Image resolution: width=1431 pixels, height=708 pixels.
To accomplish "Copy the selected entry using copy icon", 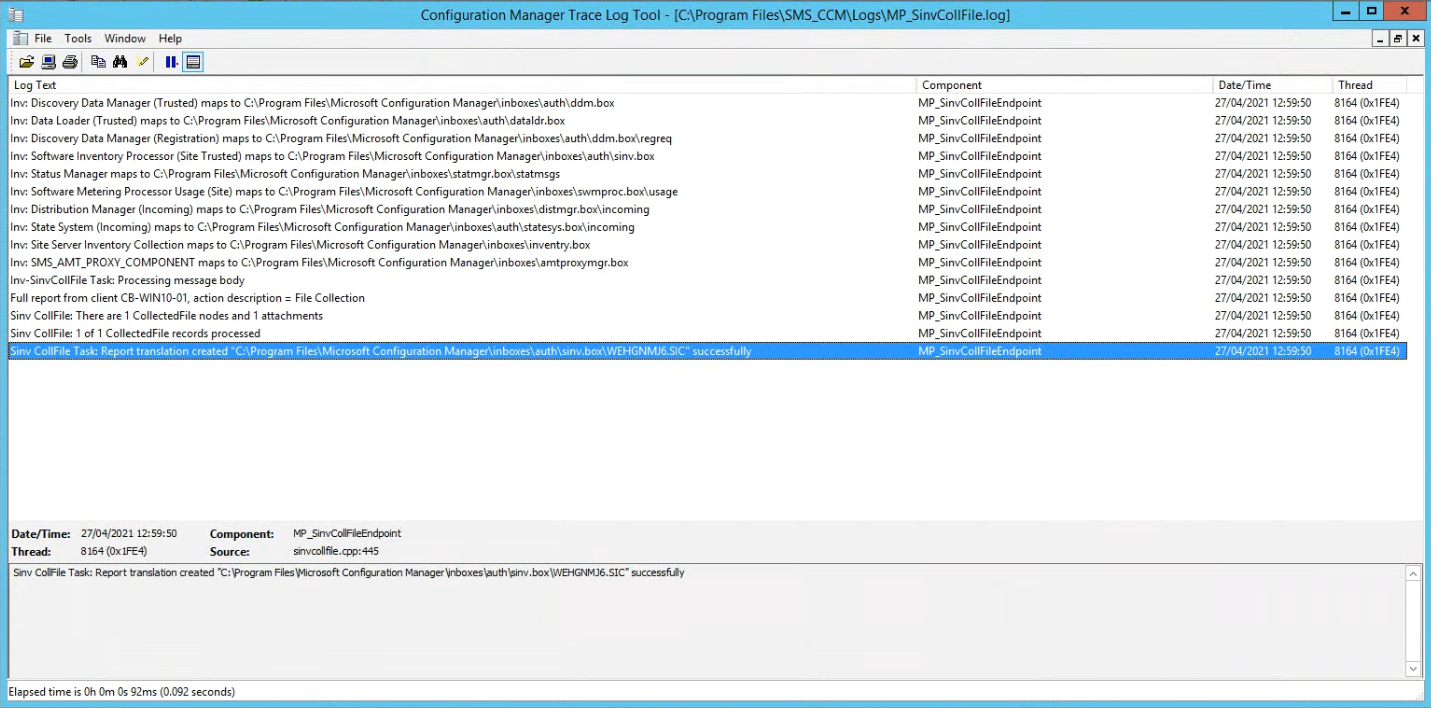I will pos(97,61).
